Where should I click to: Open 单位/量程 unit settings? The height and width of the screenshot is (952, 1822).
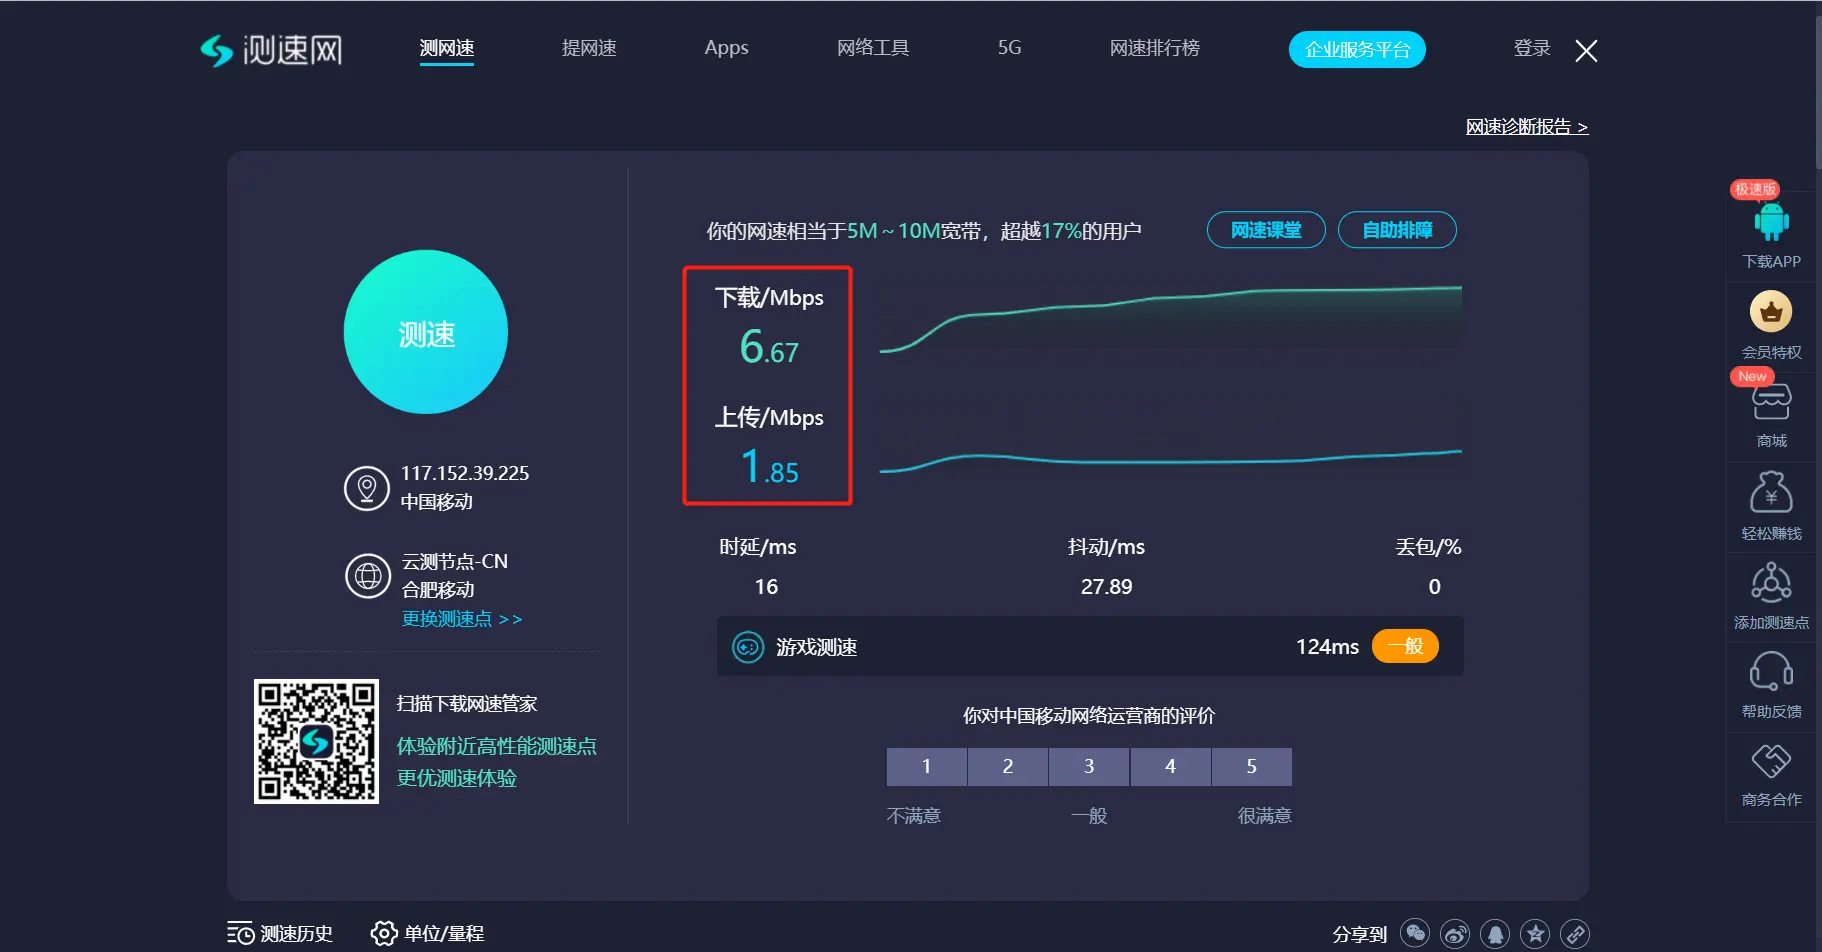click(428, 934)
